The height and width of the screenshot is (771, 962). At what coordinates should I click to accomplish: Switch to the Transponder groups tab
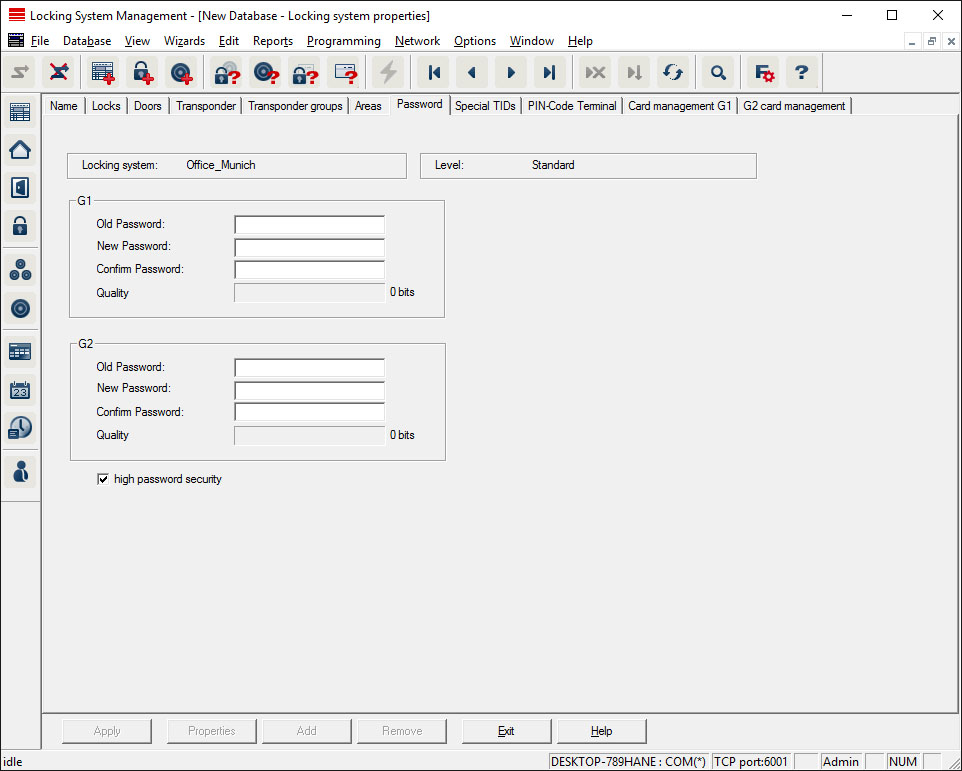click(295, 106)
